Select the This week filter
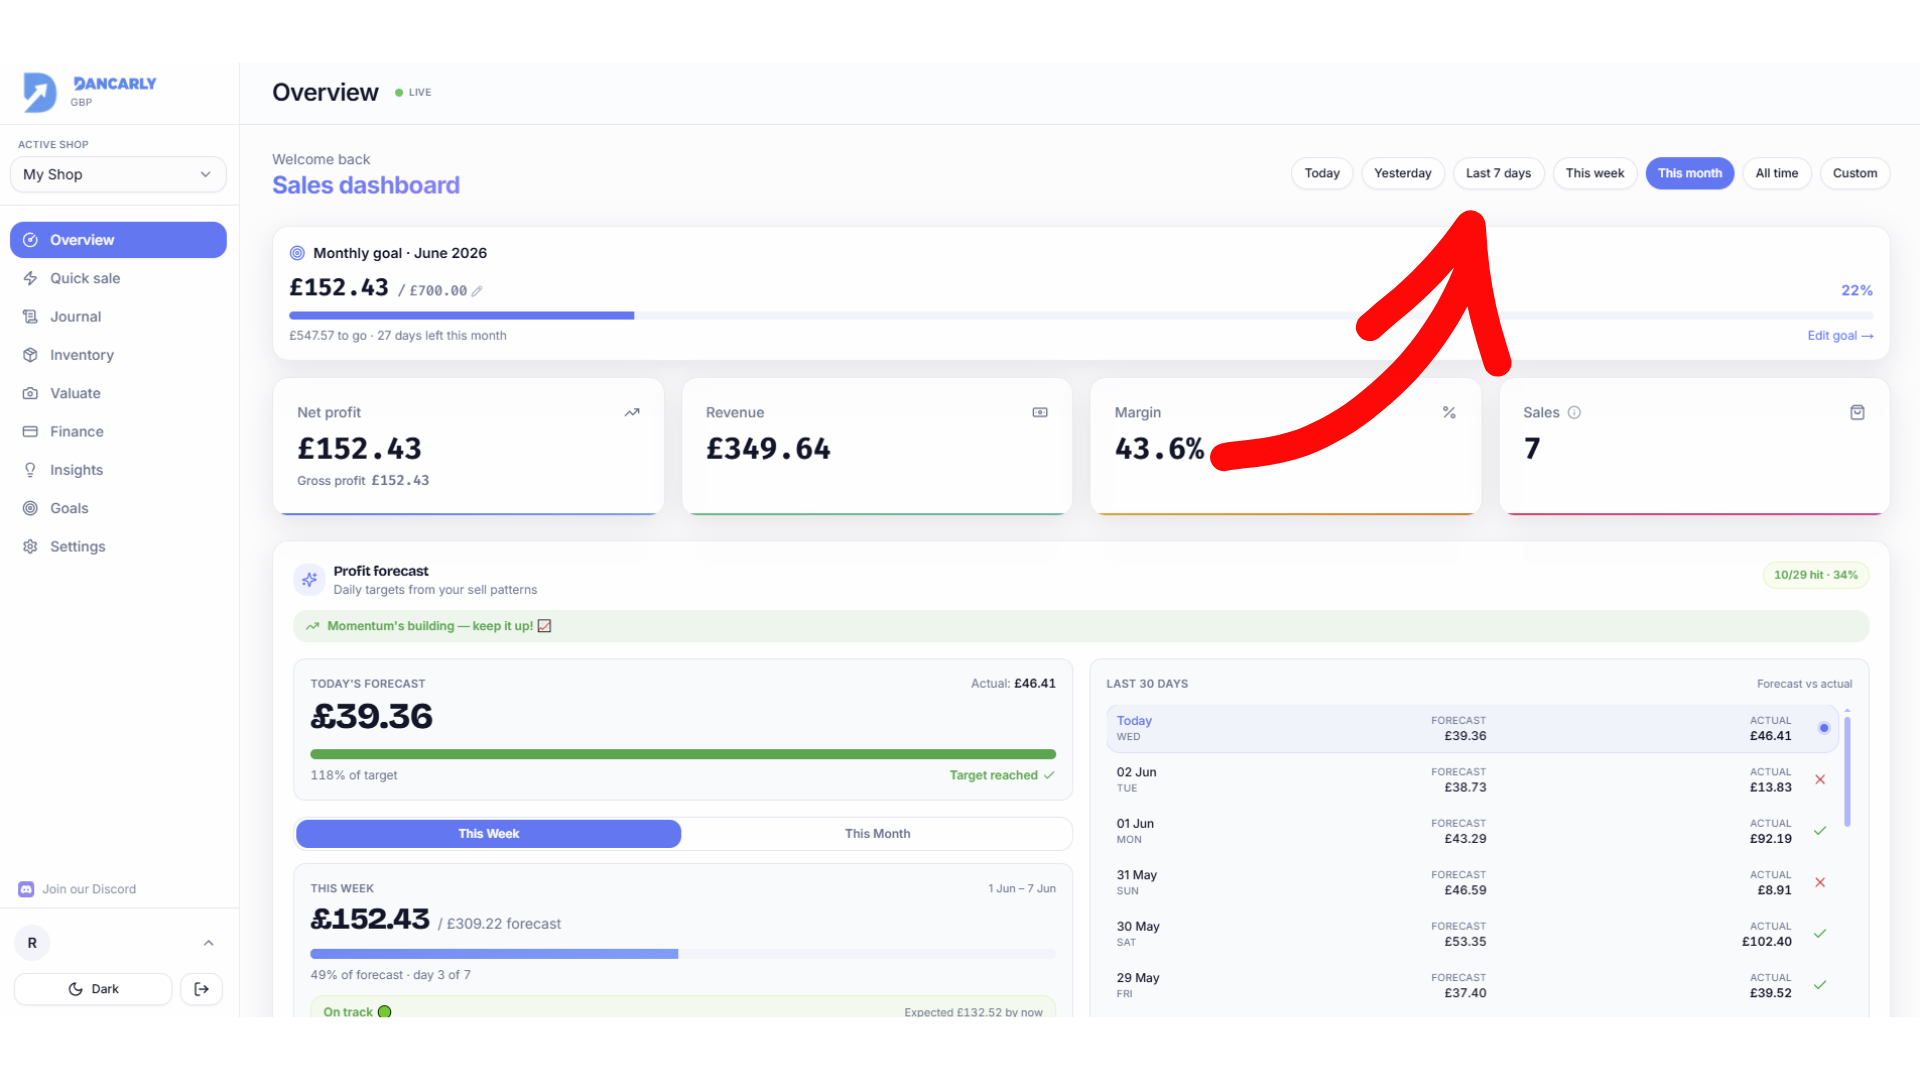 (1594, 173)
